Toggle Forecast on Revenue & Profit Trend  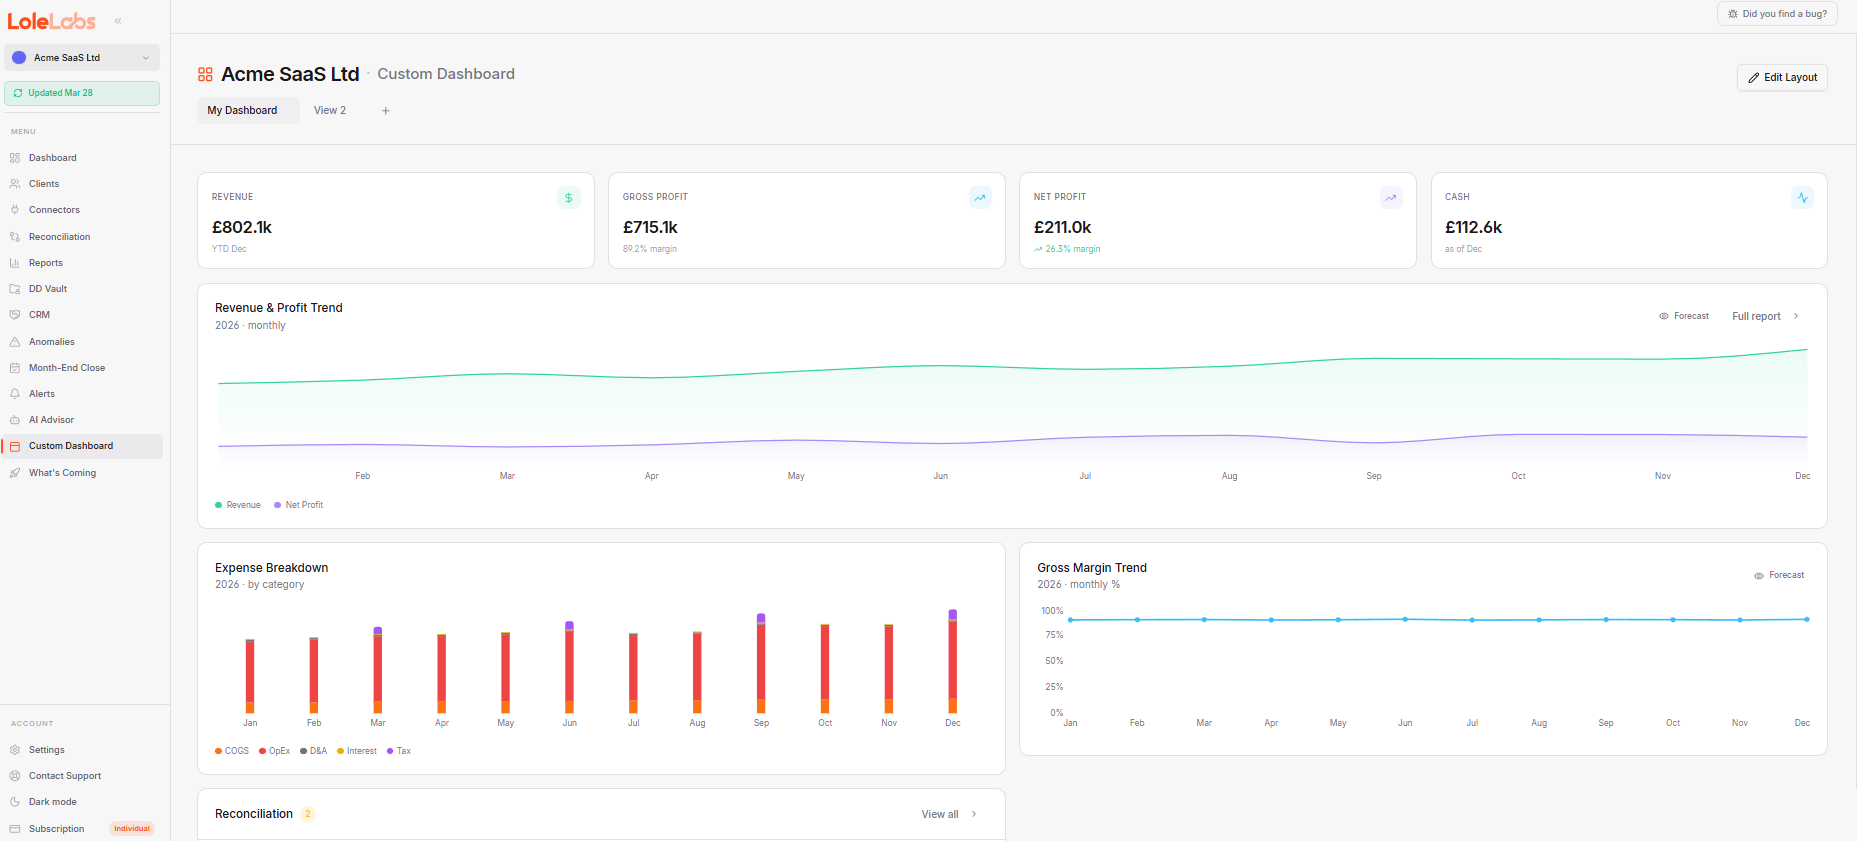coord(1684,316)
